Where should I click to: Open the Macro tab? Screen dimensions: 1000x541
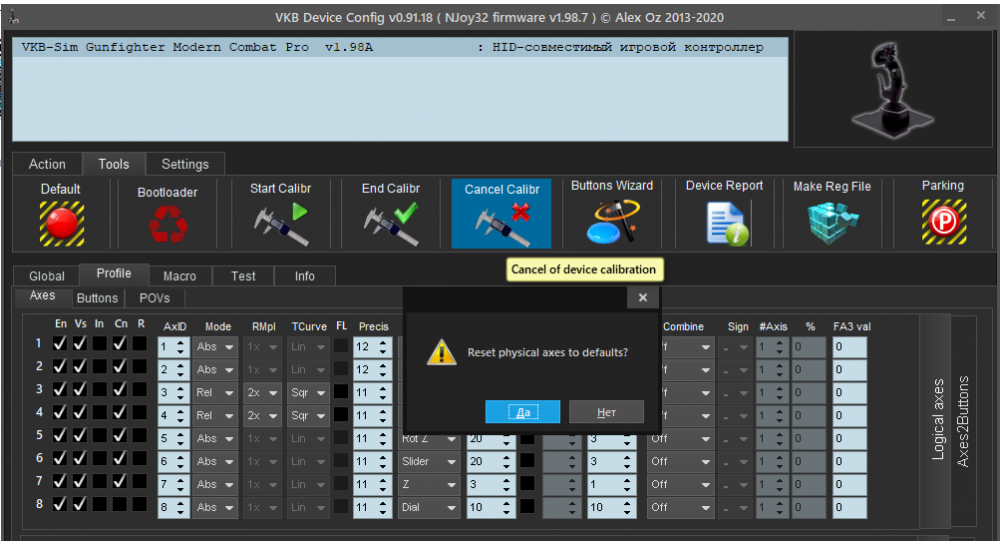179,276
